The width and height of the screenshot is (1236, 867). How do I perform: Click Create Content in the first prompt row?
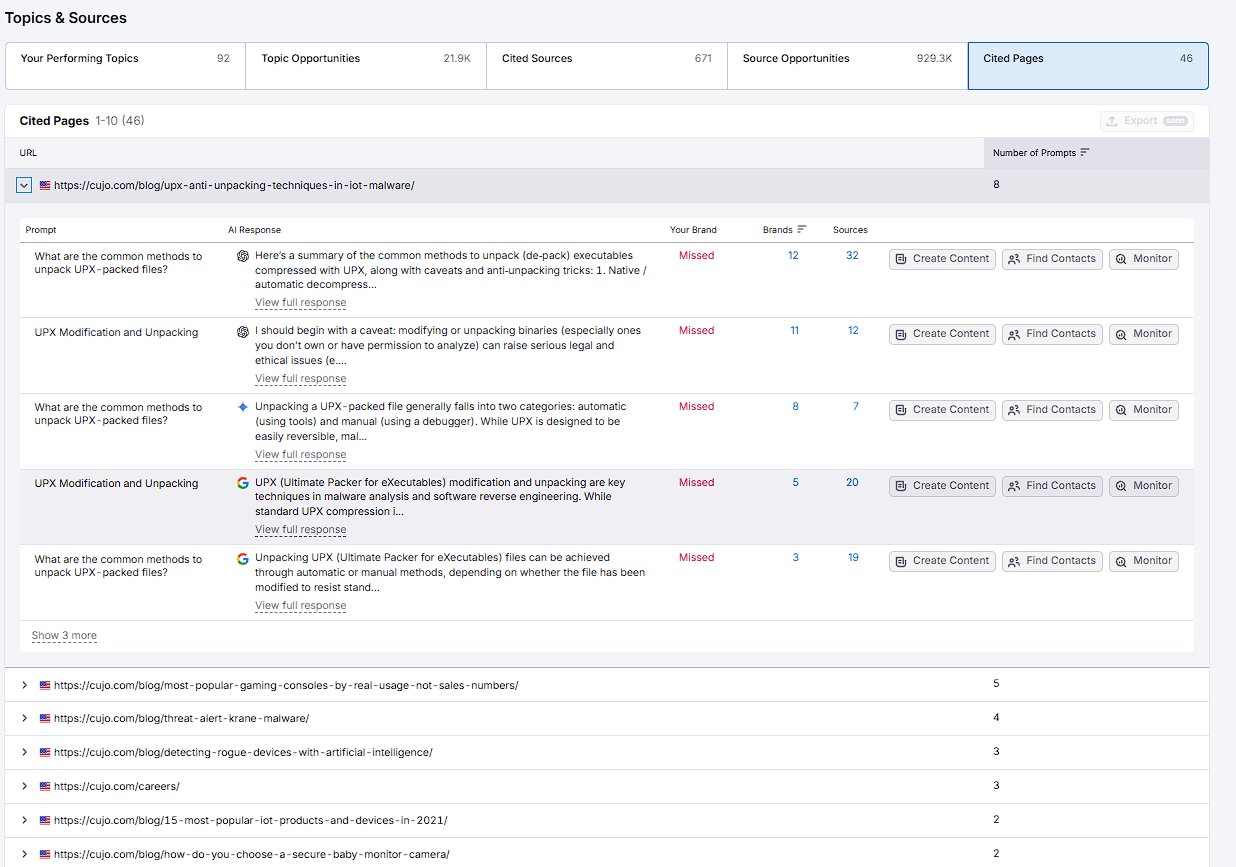coord(942,259)
